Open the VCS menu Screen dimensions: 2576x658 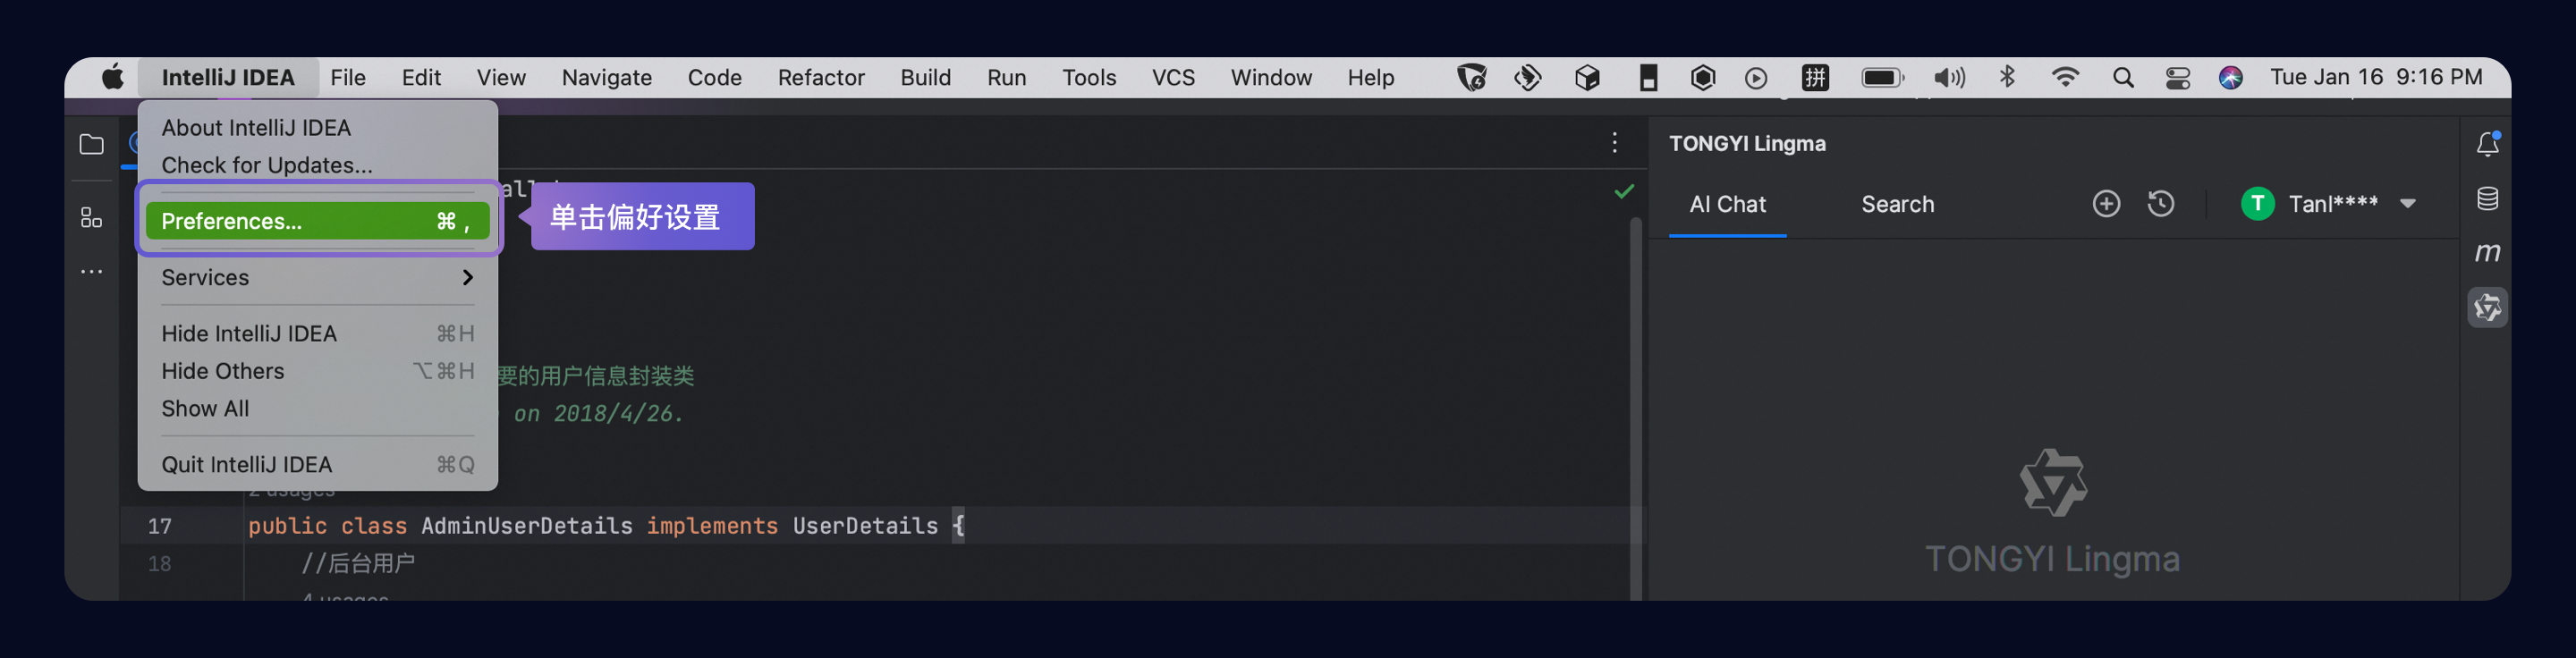click(1173, 77)
